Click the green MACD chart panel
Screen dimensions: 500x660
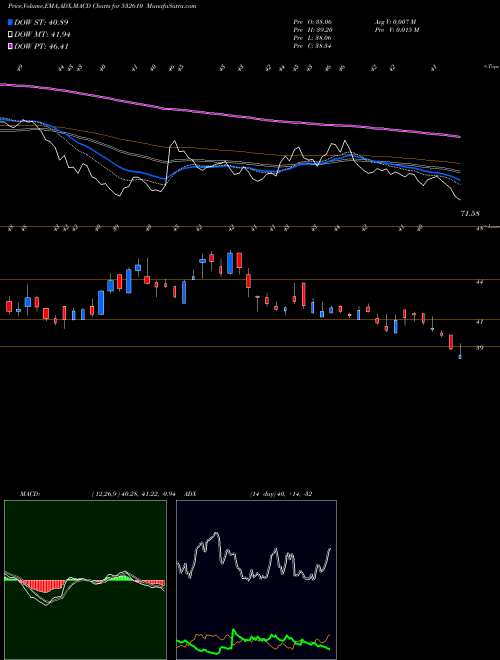tap(85, 580)
